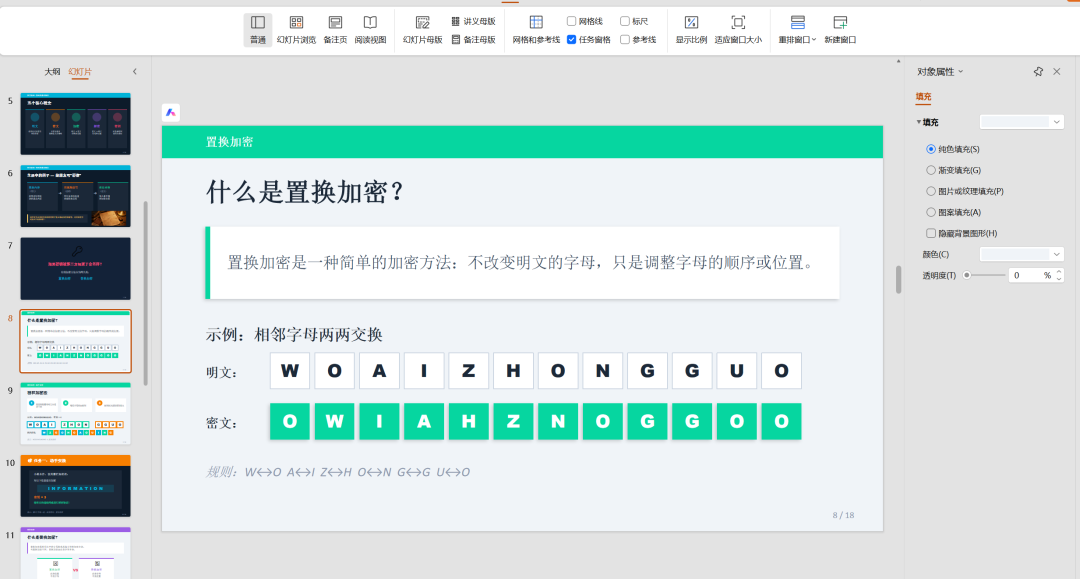Screen dimensions: 1080x579
Task: Switch to Reading View (阅读视图)
Action: (x=371, y=30)
